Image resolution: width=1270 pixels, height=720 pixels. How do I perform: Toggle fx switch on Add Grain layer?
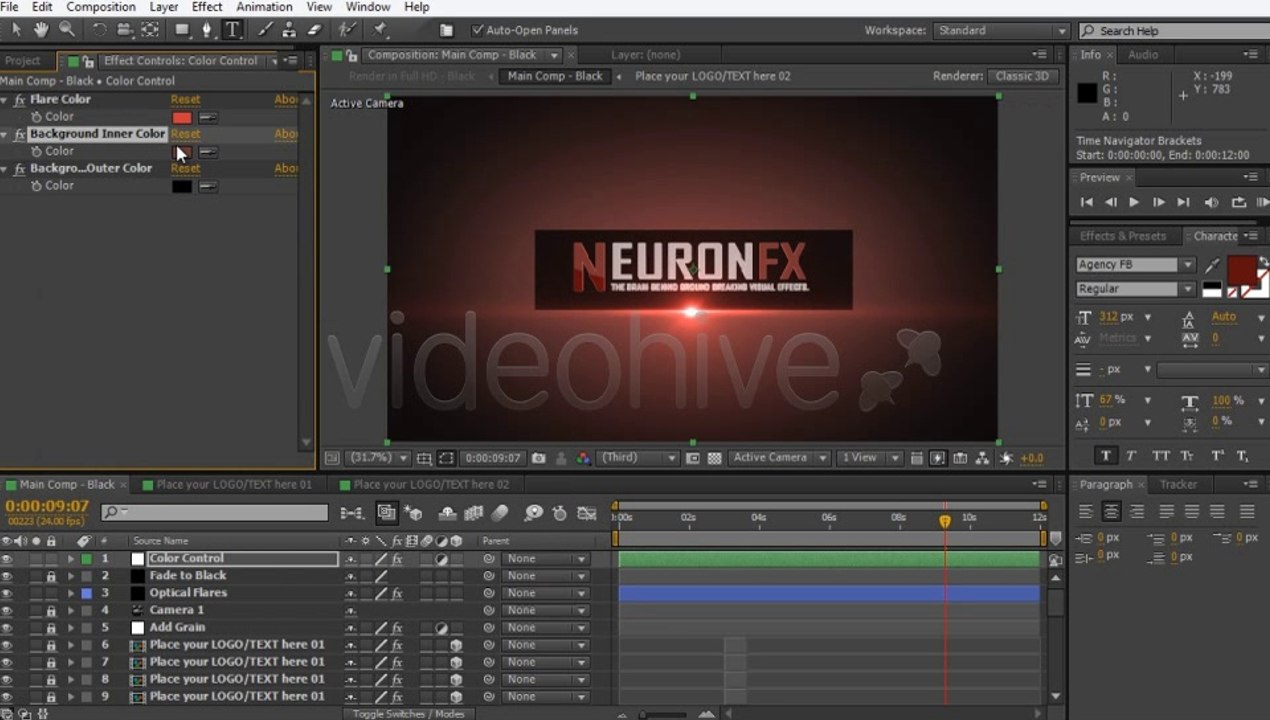(397, 628)
